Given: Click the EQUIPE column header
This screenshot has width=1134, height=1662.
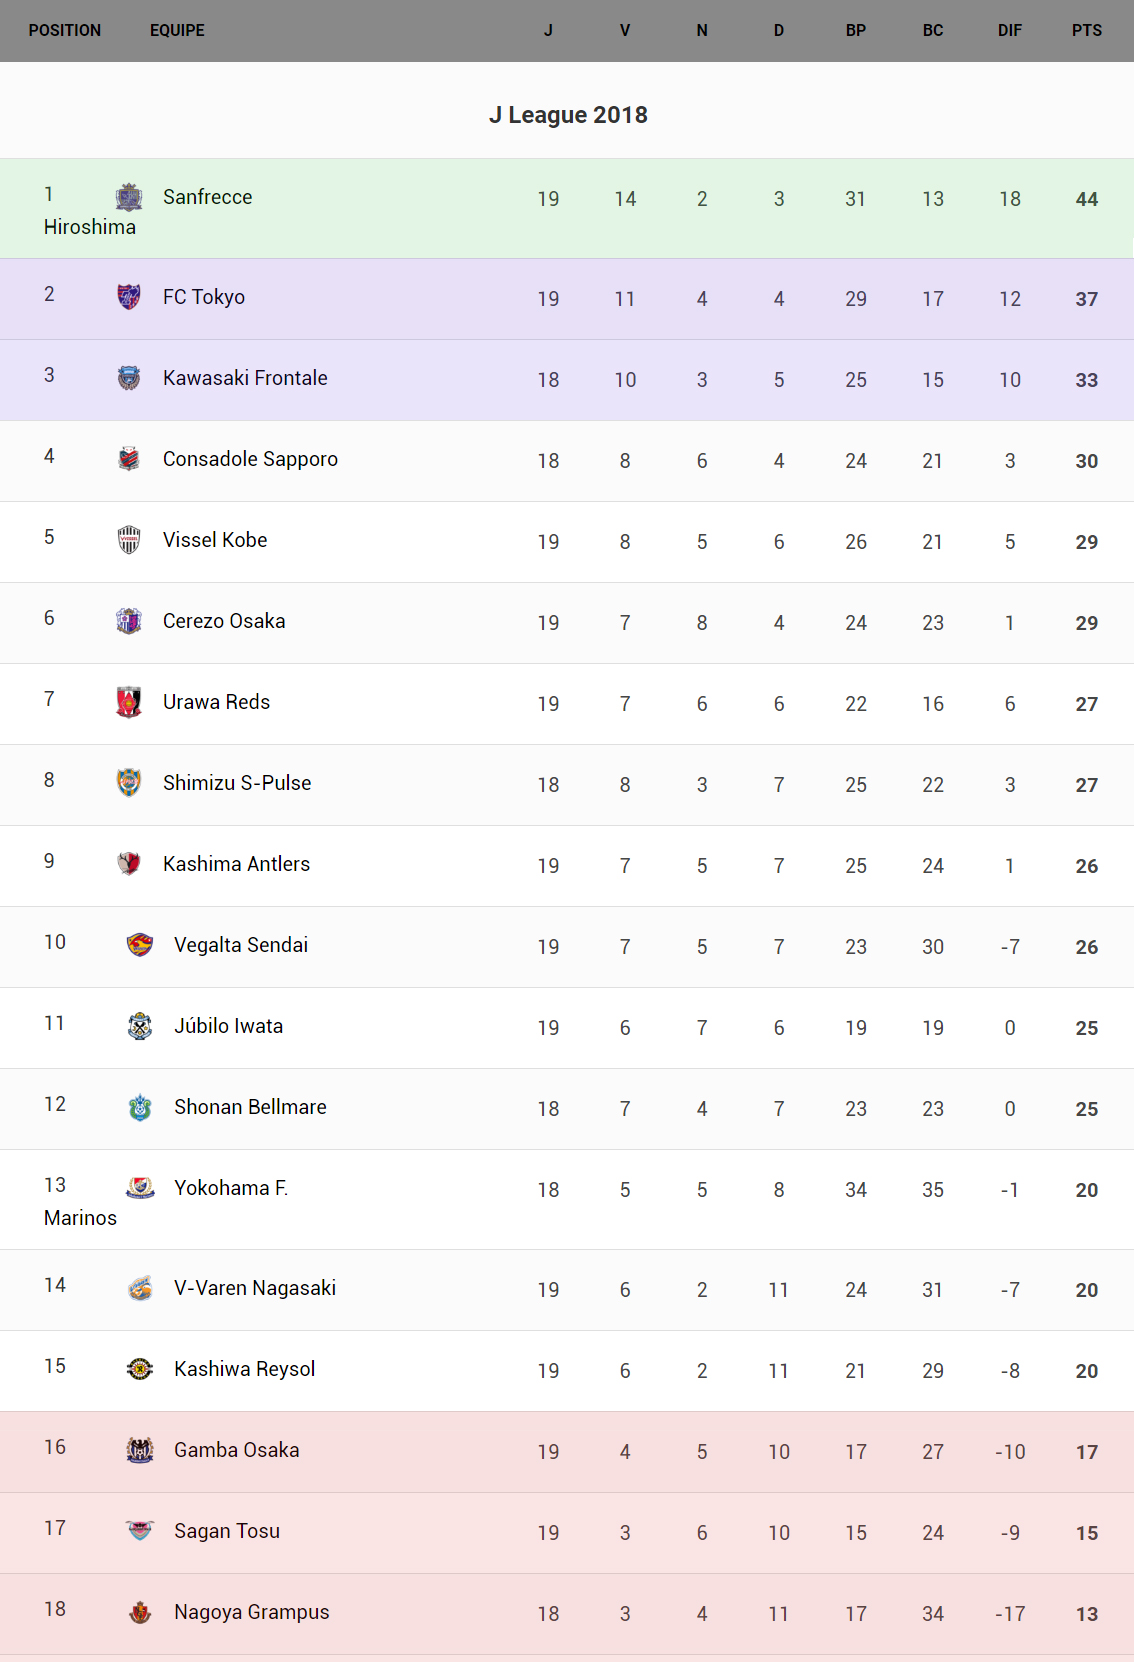Looking at the screenshot, I should pos(177,31).
